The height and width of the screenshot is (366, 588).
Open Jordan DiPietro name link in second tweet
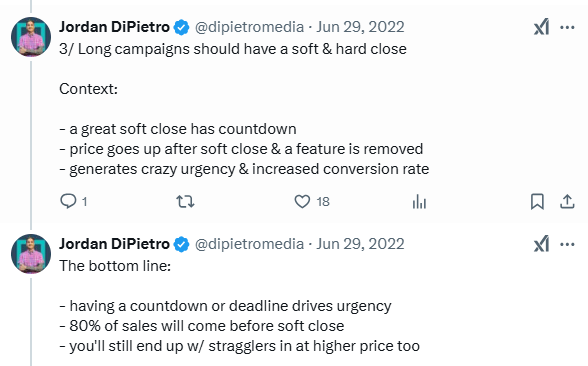[114, 244]
